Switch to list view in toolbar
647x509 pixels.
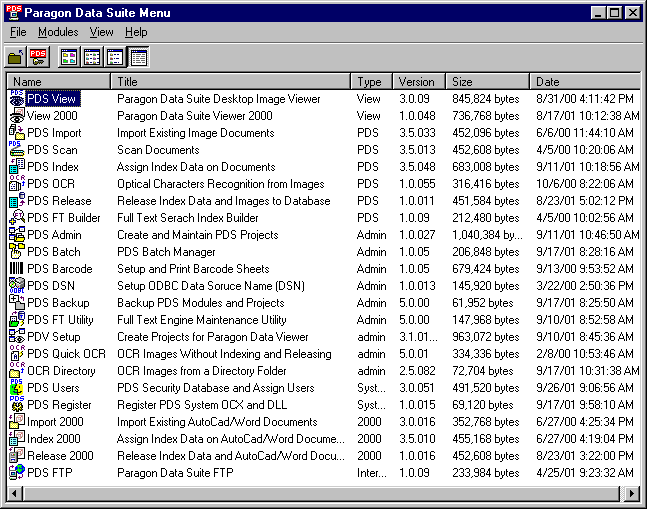115,57
